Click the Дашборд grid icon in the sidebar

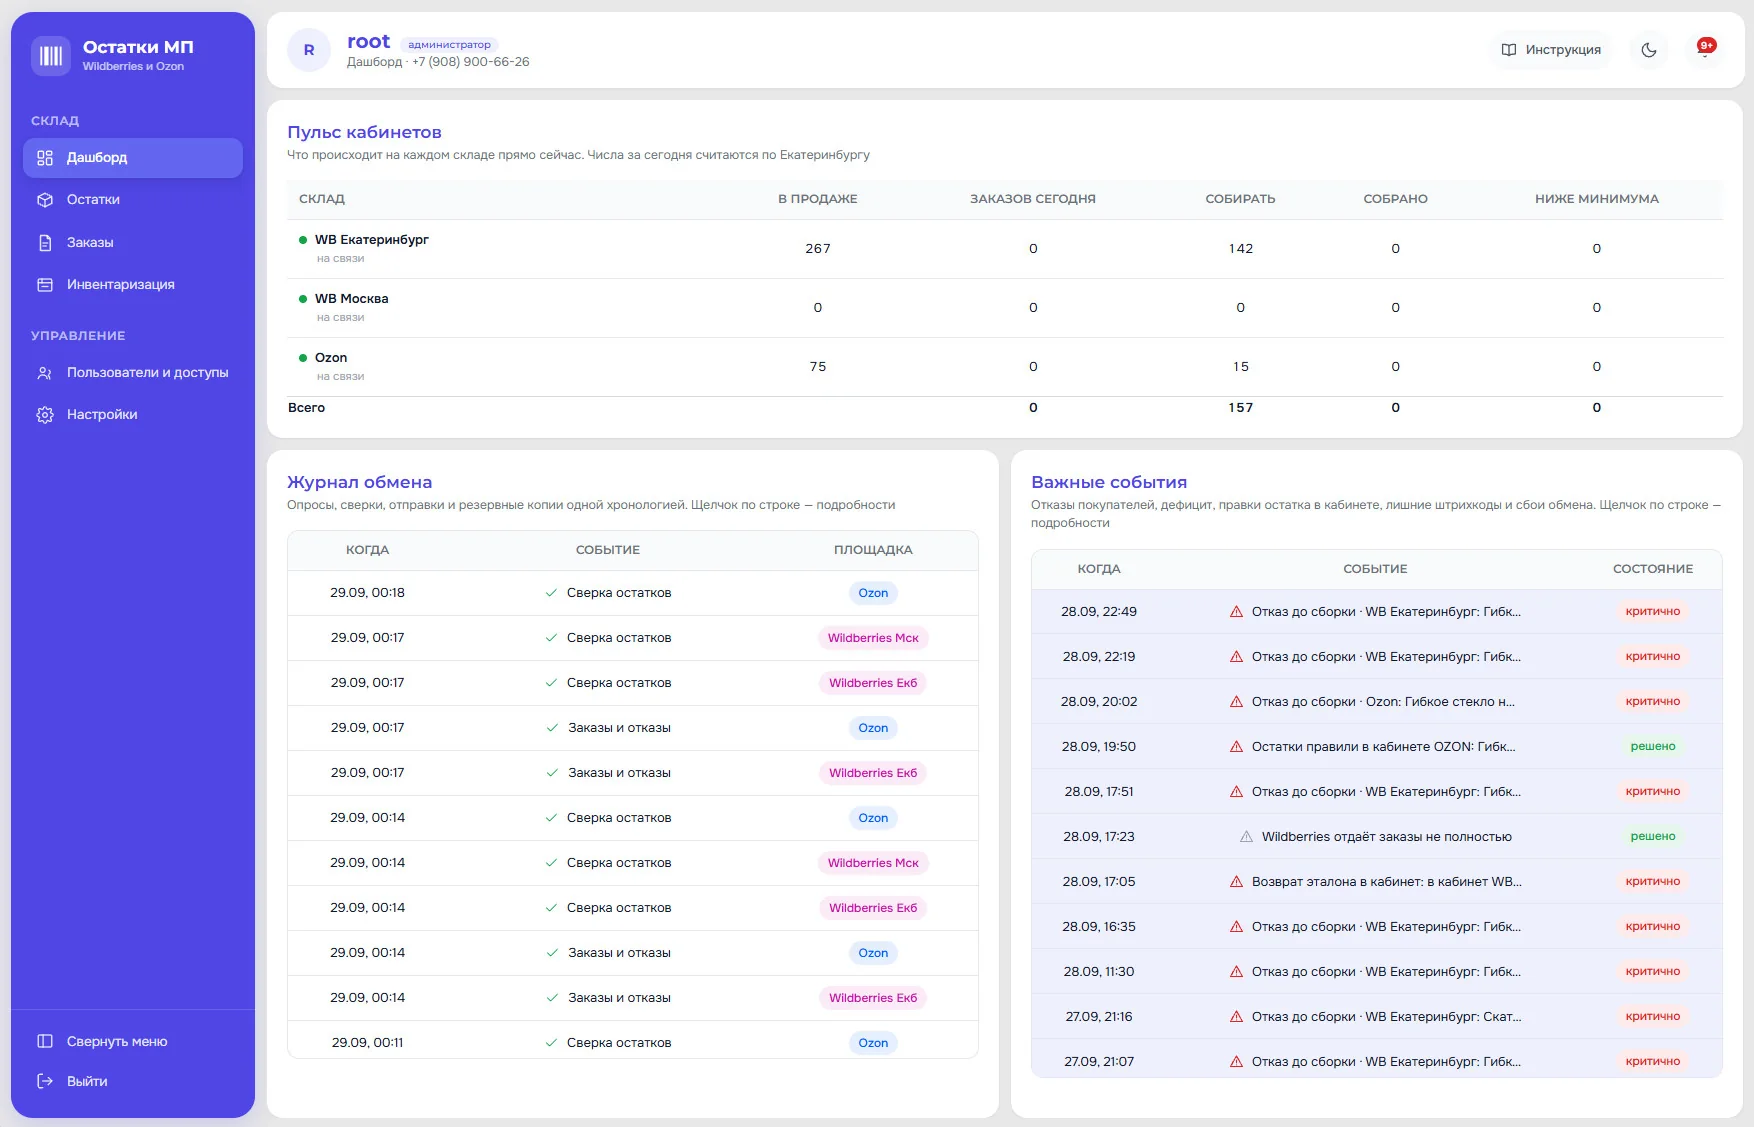click(x=45, y=158)
